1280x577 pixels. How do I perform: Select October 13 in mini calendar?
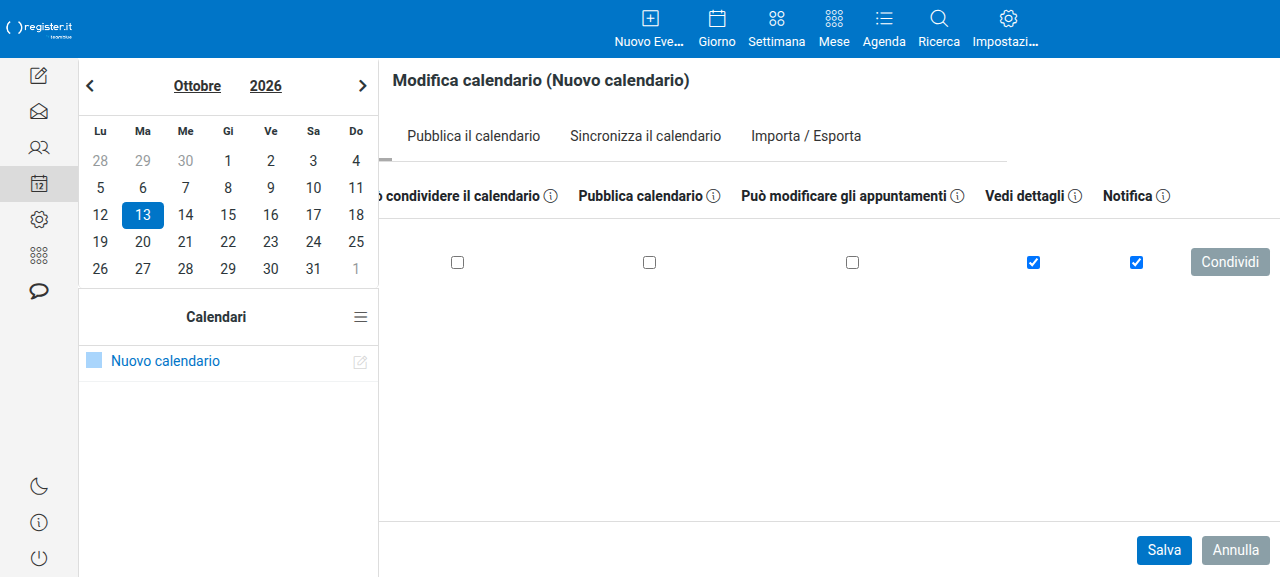pyautogui.click(x=143, y=215)
